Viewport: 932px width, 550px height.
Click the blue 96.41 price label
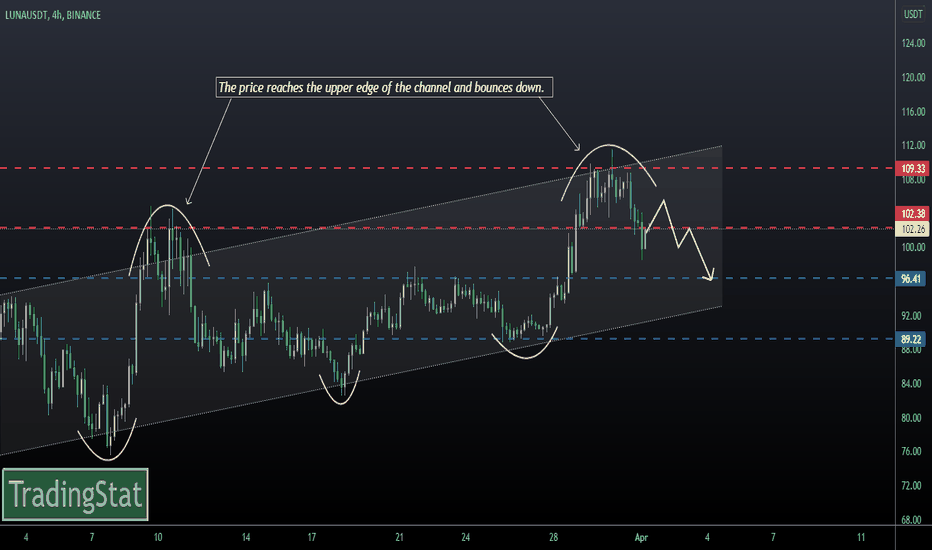click(911, 279)
